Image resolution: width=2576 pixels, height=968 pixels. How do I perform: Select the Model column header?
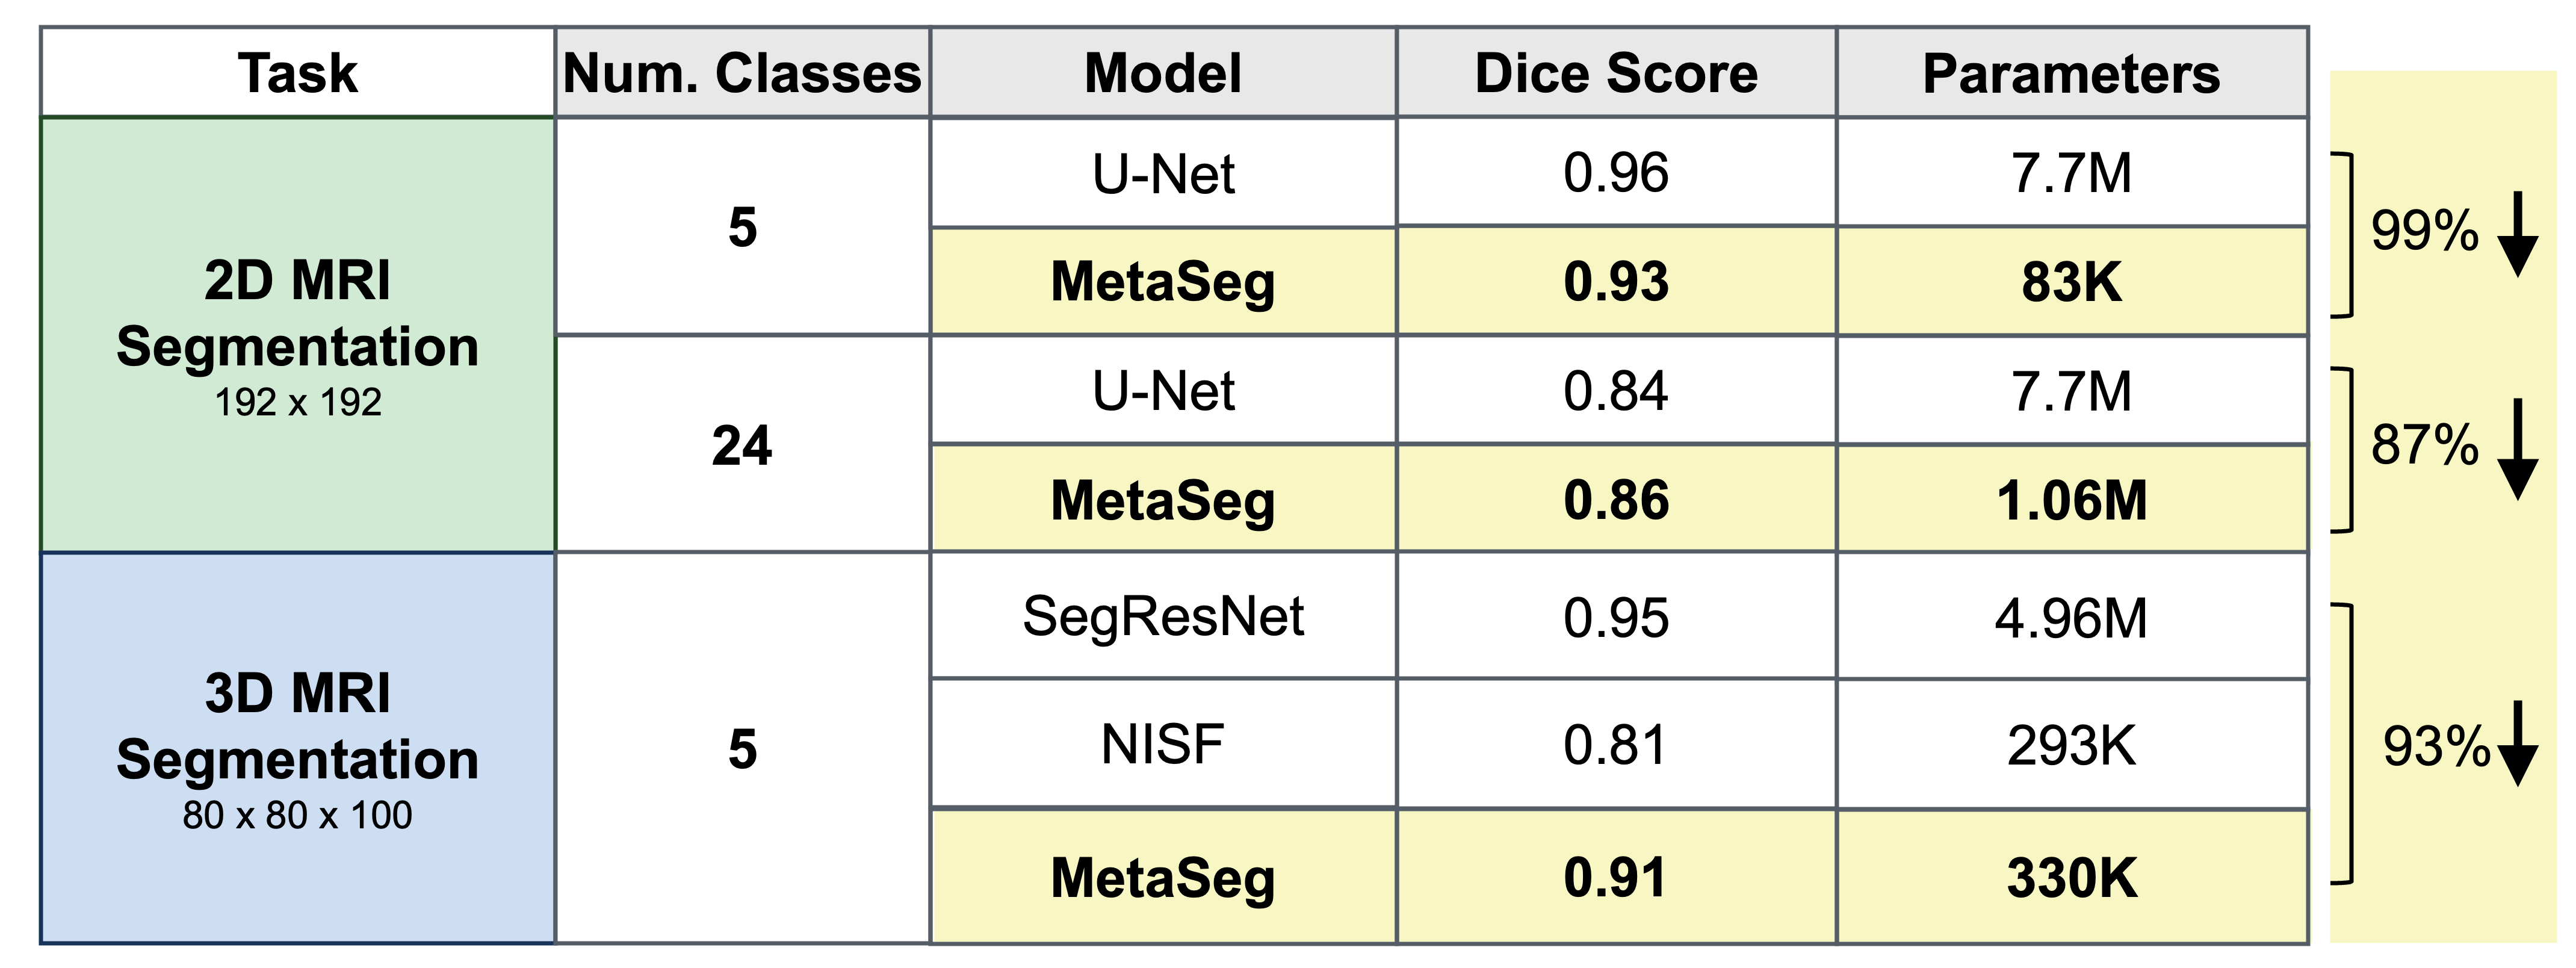(1163, 73)
